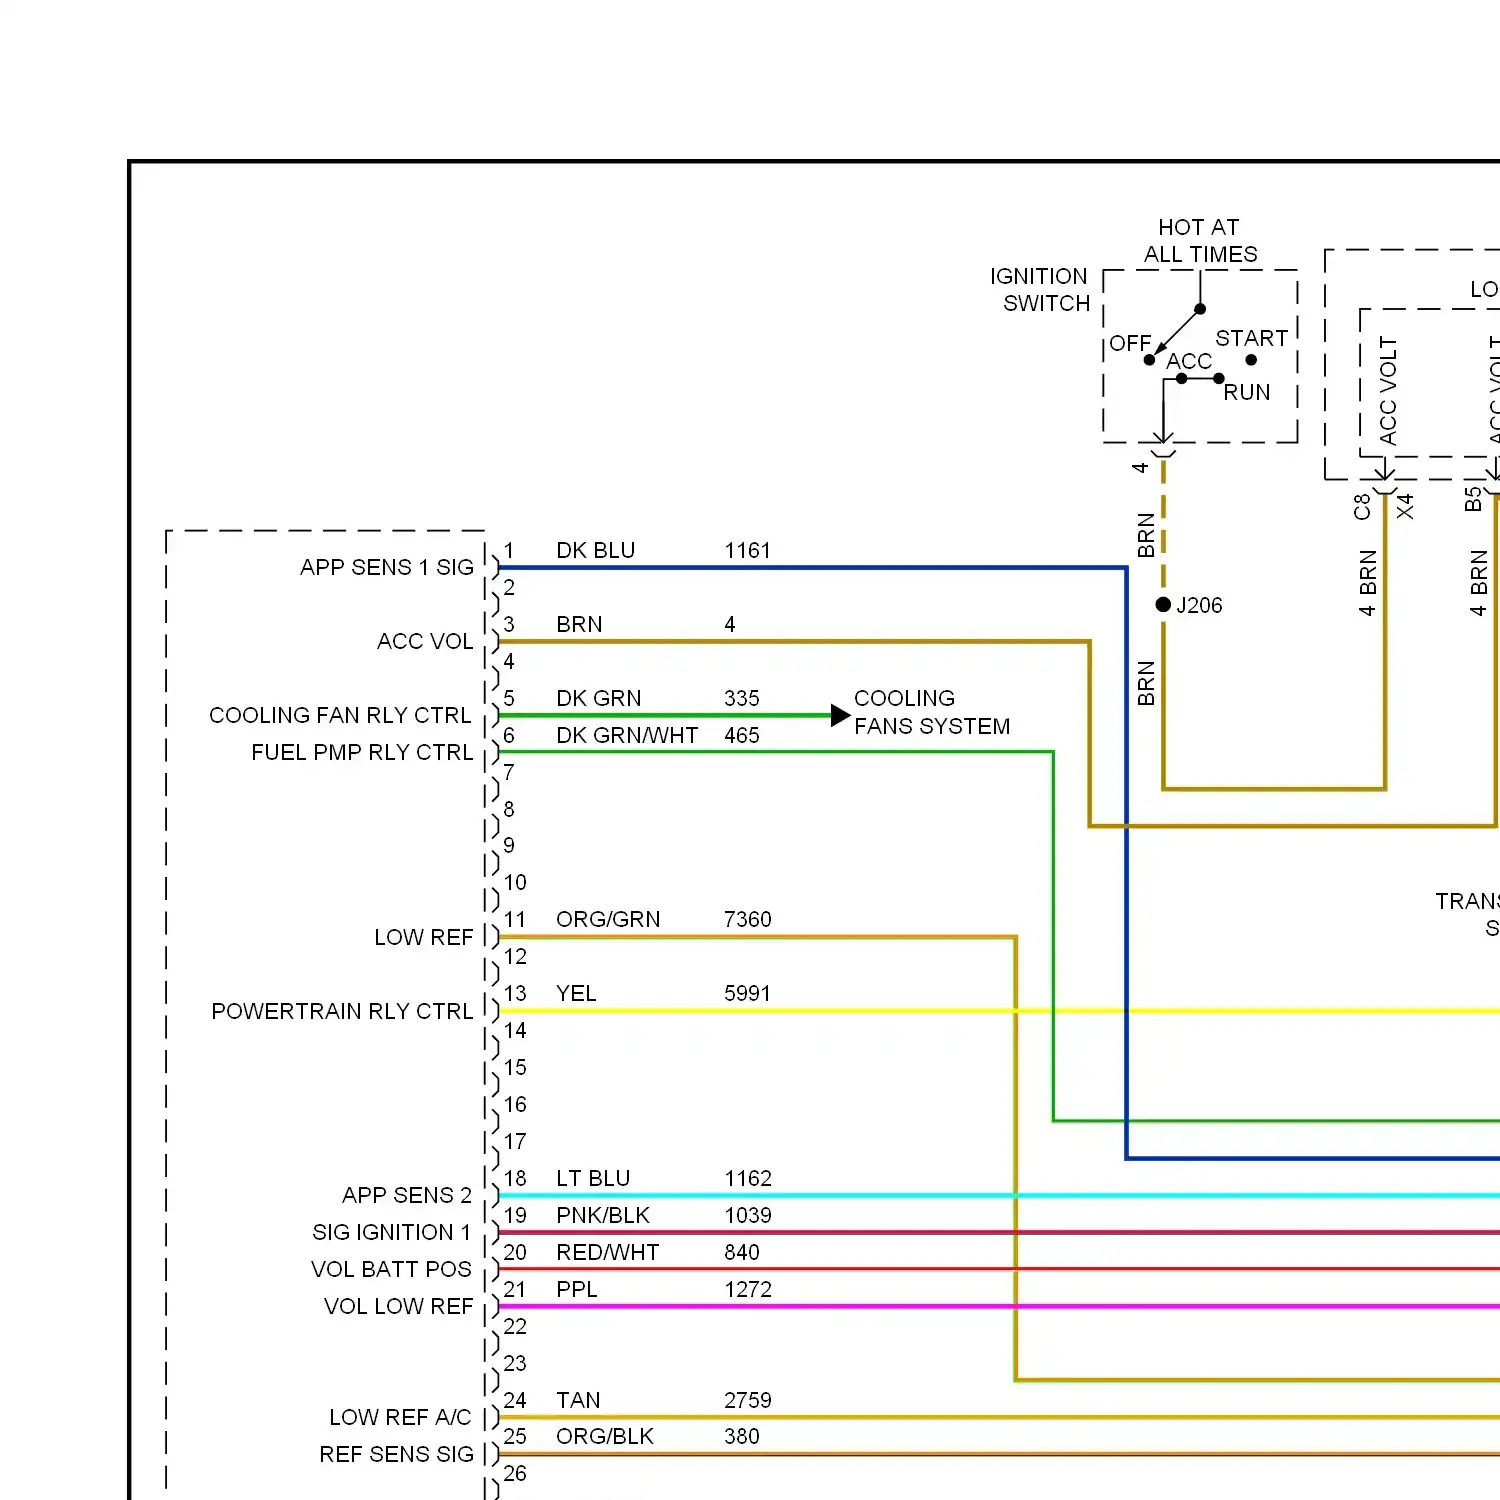1500x1500 pixels.
Task: Click the APP SENS 1 SIG label
Action: pyautogui.click(x=386, y=567)
